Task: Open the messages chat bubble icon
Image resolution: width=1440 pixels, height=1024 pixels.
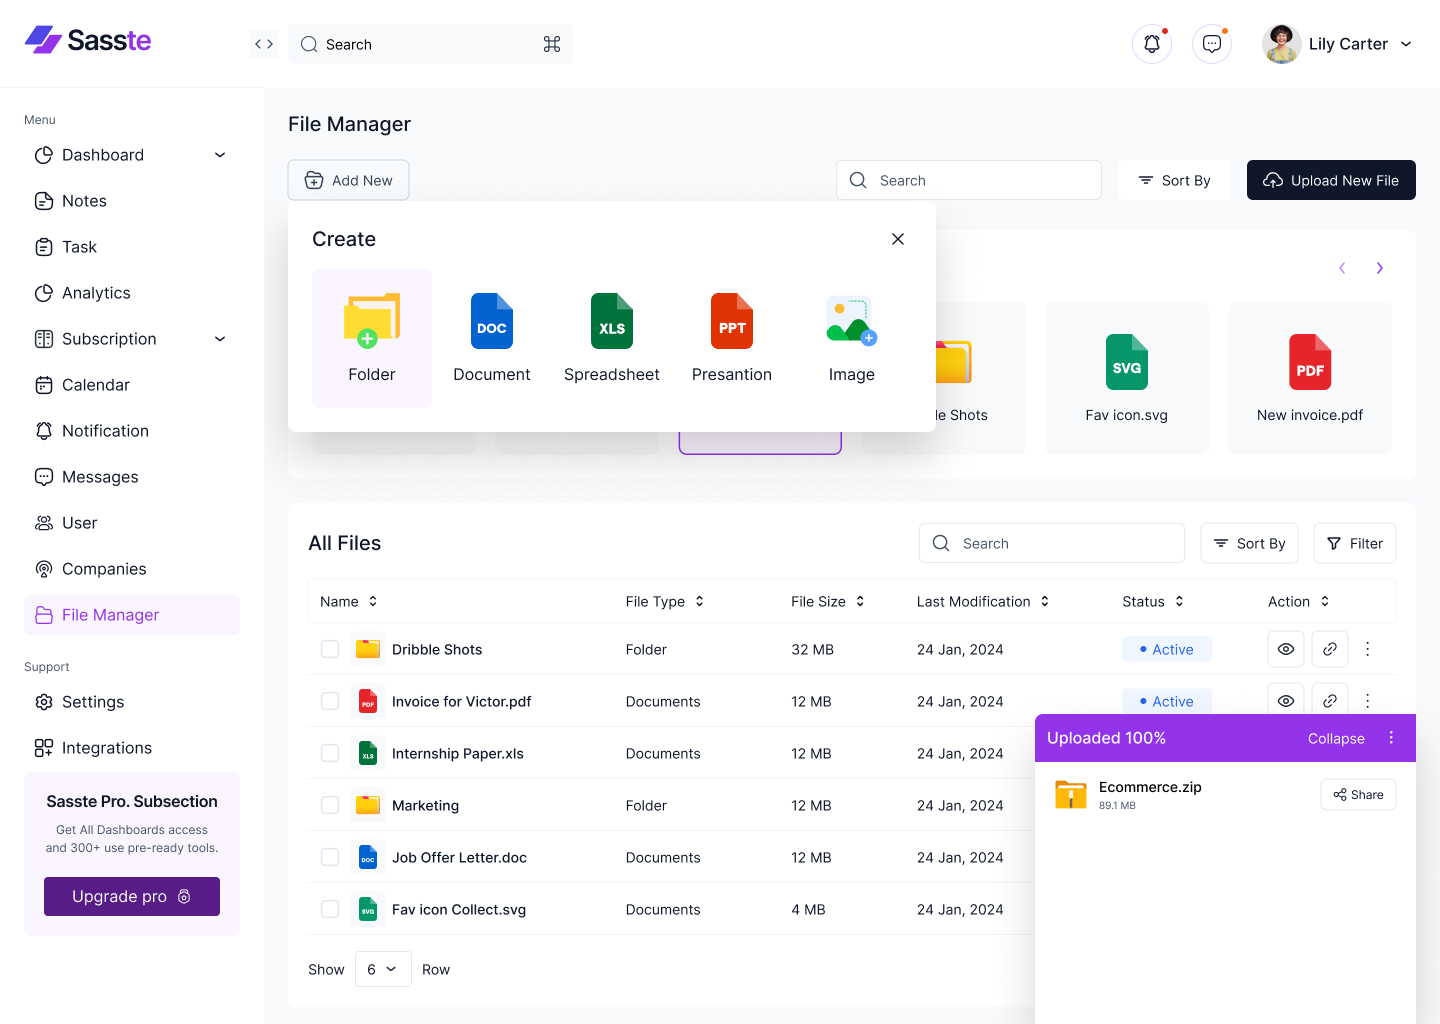Action: click(x=1211, y=43)
